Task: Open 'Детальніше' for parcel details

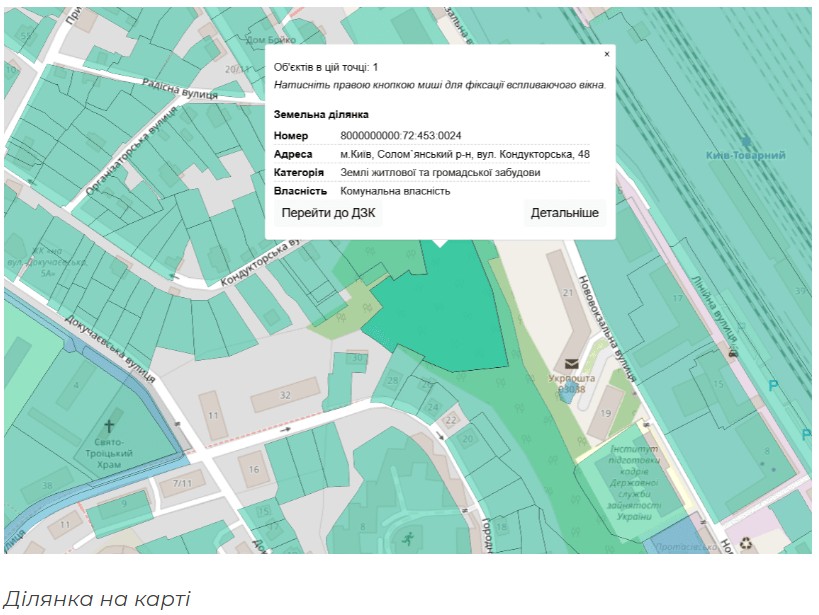Action: tap(564, 213)
